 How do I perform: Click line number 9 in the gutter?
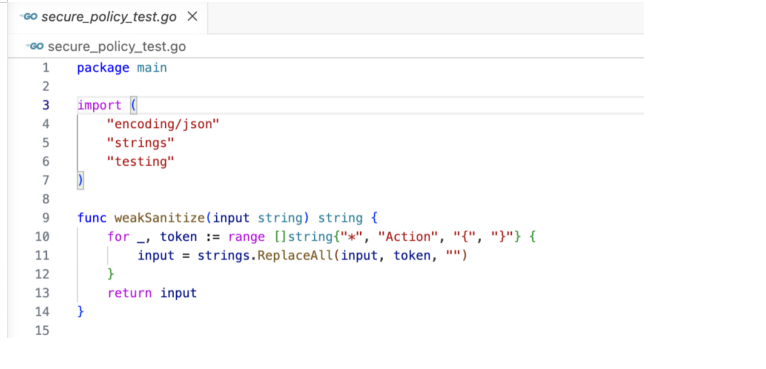(x=45, y=218)
